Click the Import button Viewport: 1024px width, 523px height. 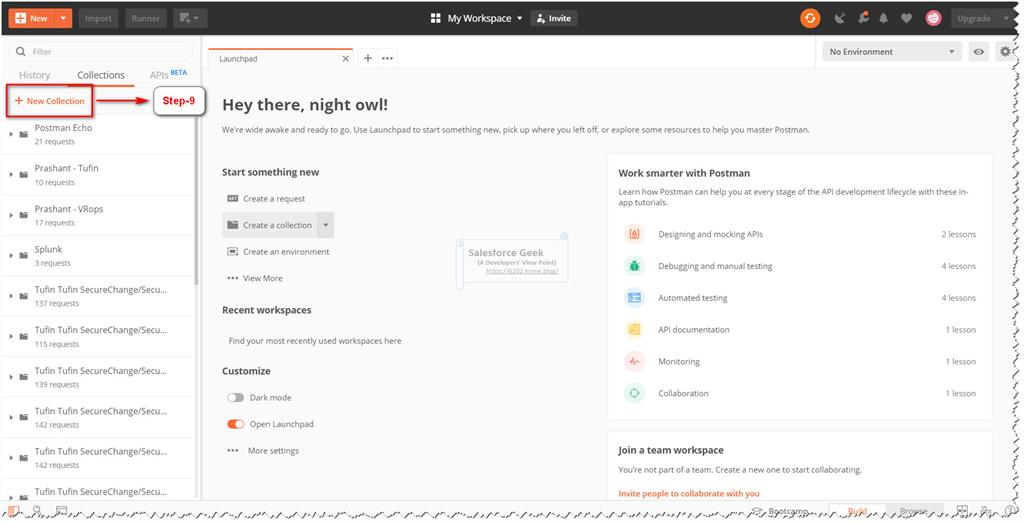(x=98, y=18)
